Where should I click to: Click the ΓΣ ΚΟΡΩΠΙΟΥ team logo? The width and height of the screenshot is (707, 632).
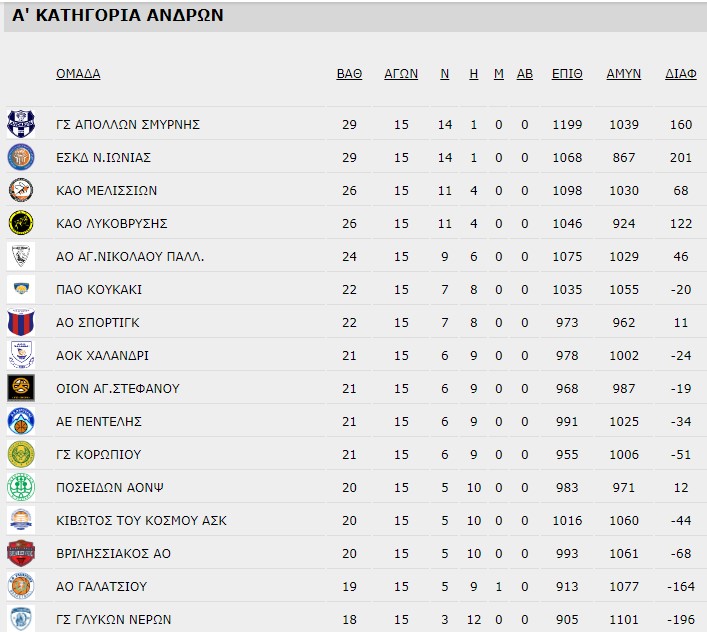pyautogui.click(x=21, y=454)
